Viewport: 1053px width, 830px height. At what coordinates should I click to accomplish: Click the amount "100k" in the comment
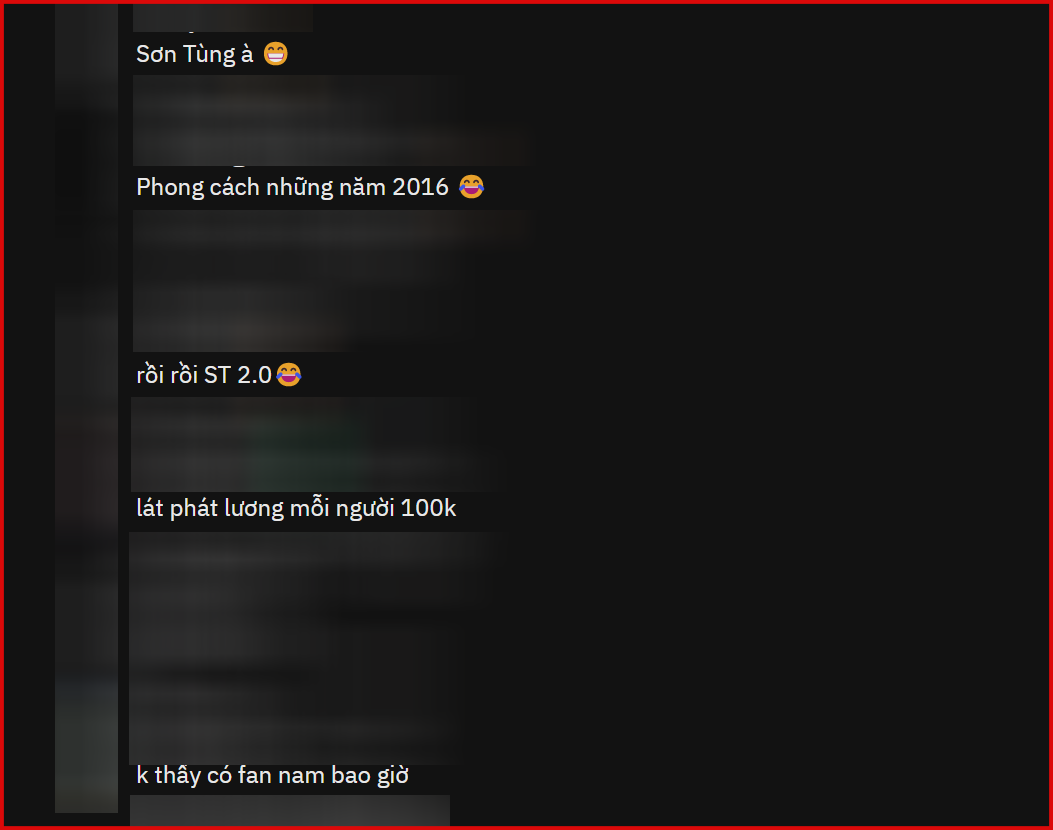(x=428, y=508)
